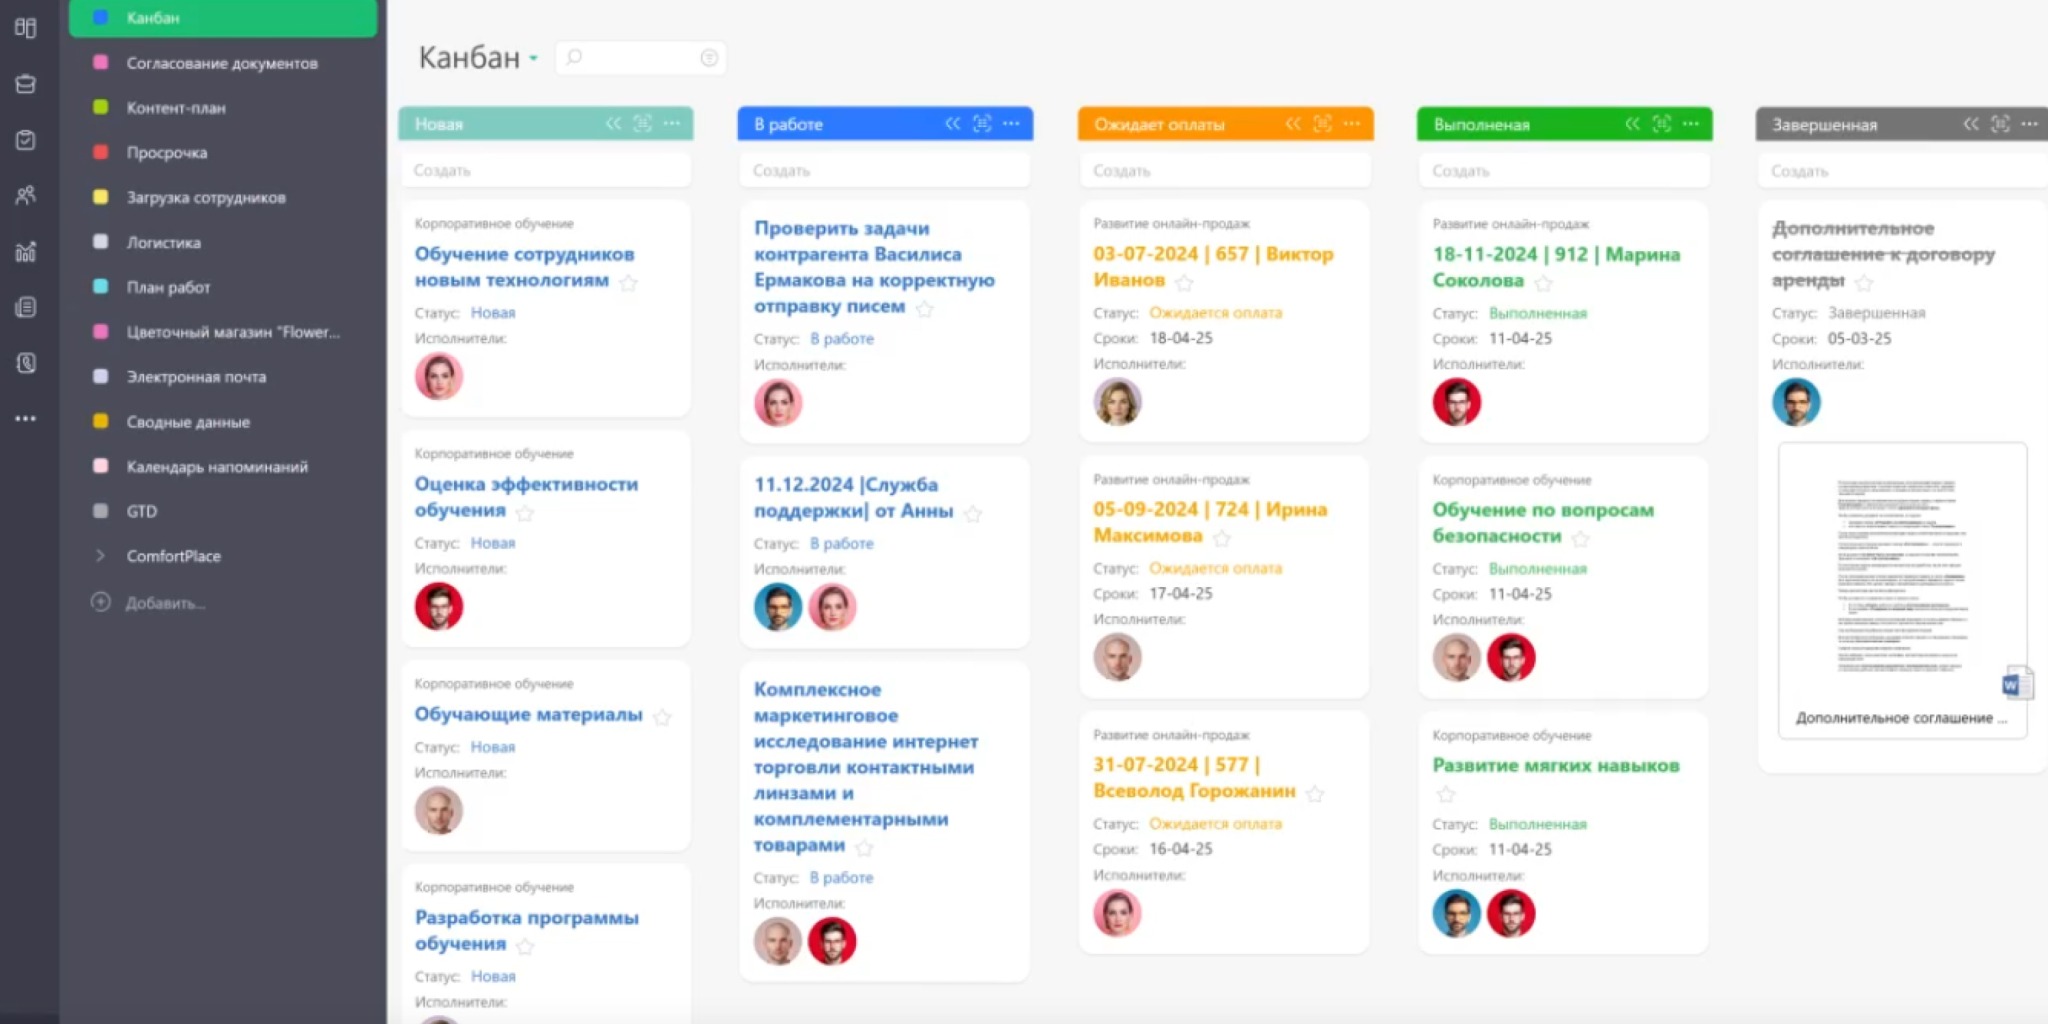This screenshot has width=2048, height=1024.
Task: Open the Канбан title dropdown arrow
Action: [533, 58]
